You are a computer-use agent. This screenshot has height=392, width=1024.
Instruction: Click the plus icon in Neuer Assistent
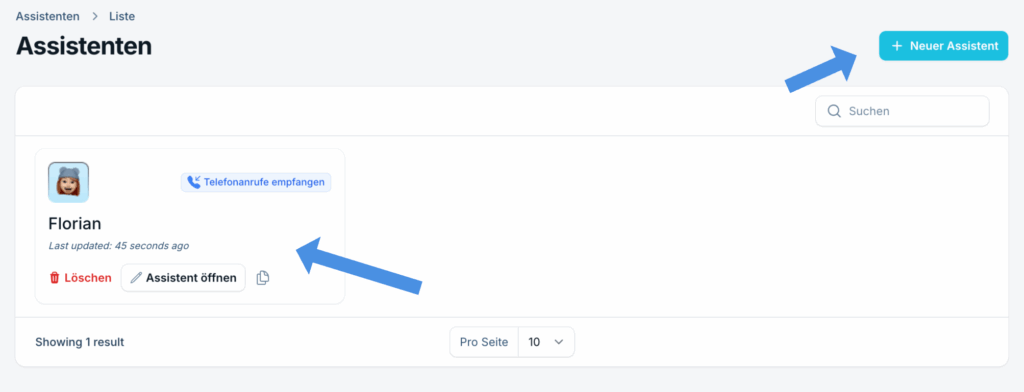click(897, 46)
